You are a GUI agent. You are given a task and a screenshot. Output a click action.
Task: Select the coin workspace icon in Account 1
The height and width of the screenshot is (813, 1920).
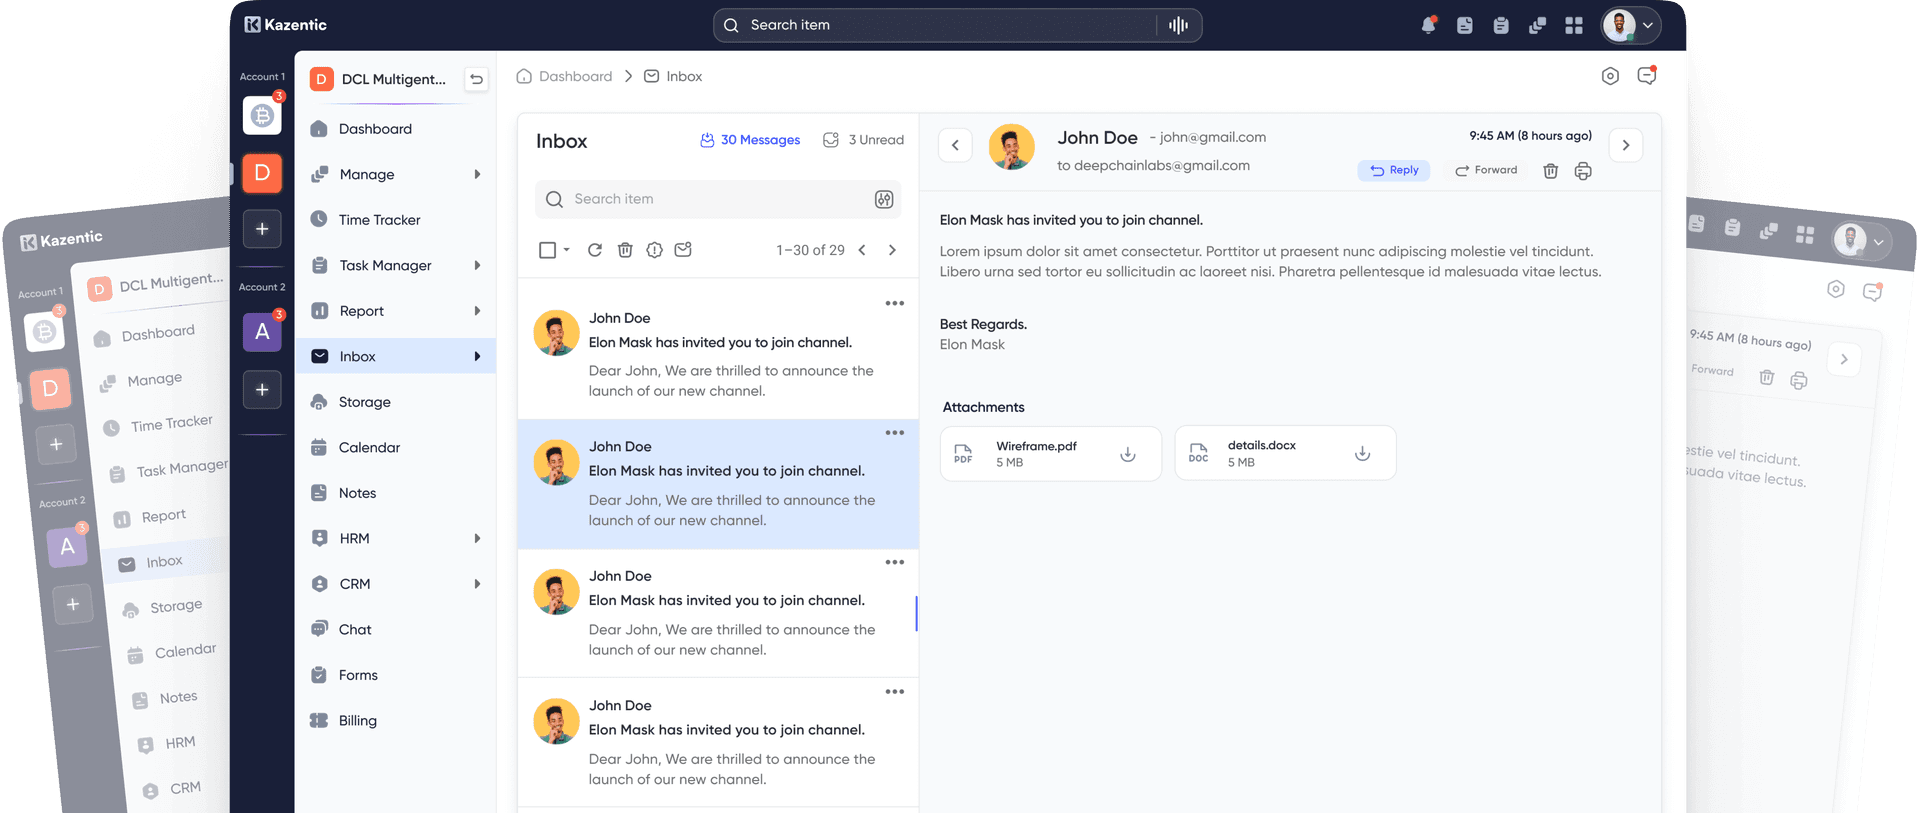click(262, 115)
